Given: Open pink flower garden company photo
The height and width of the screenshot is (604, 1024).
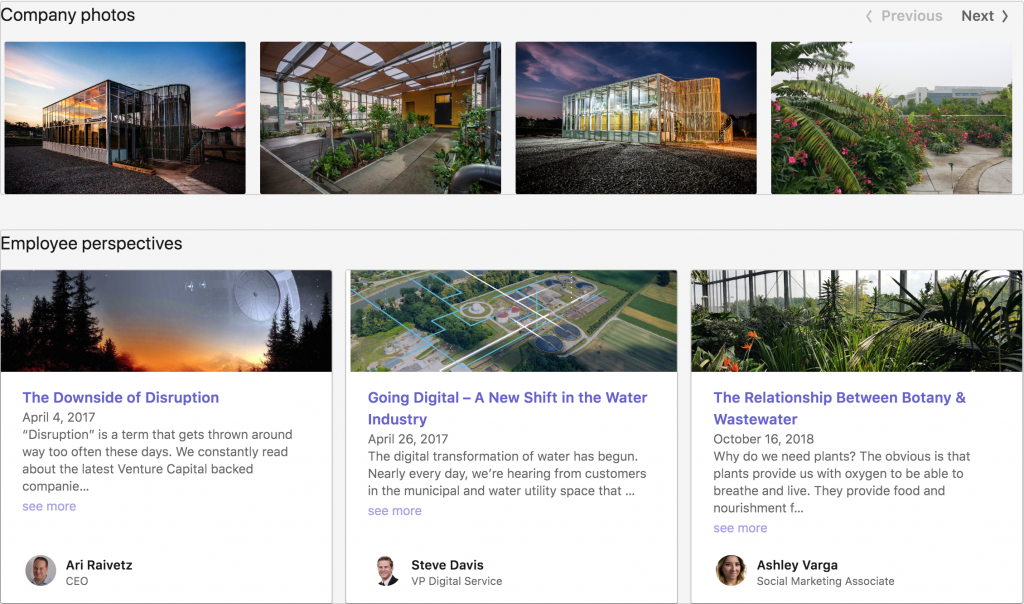Looking at the screenshot, I should point(891,118).
